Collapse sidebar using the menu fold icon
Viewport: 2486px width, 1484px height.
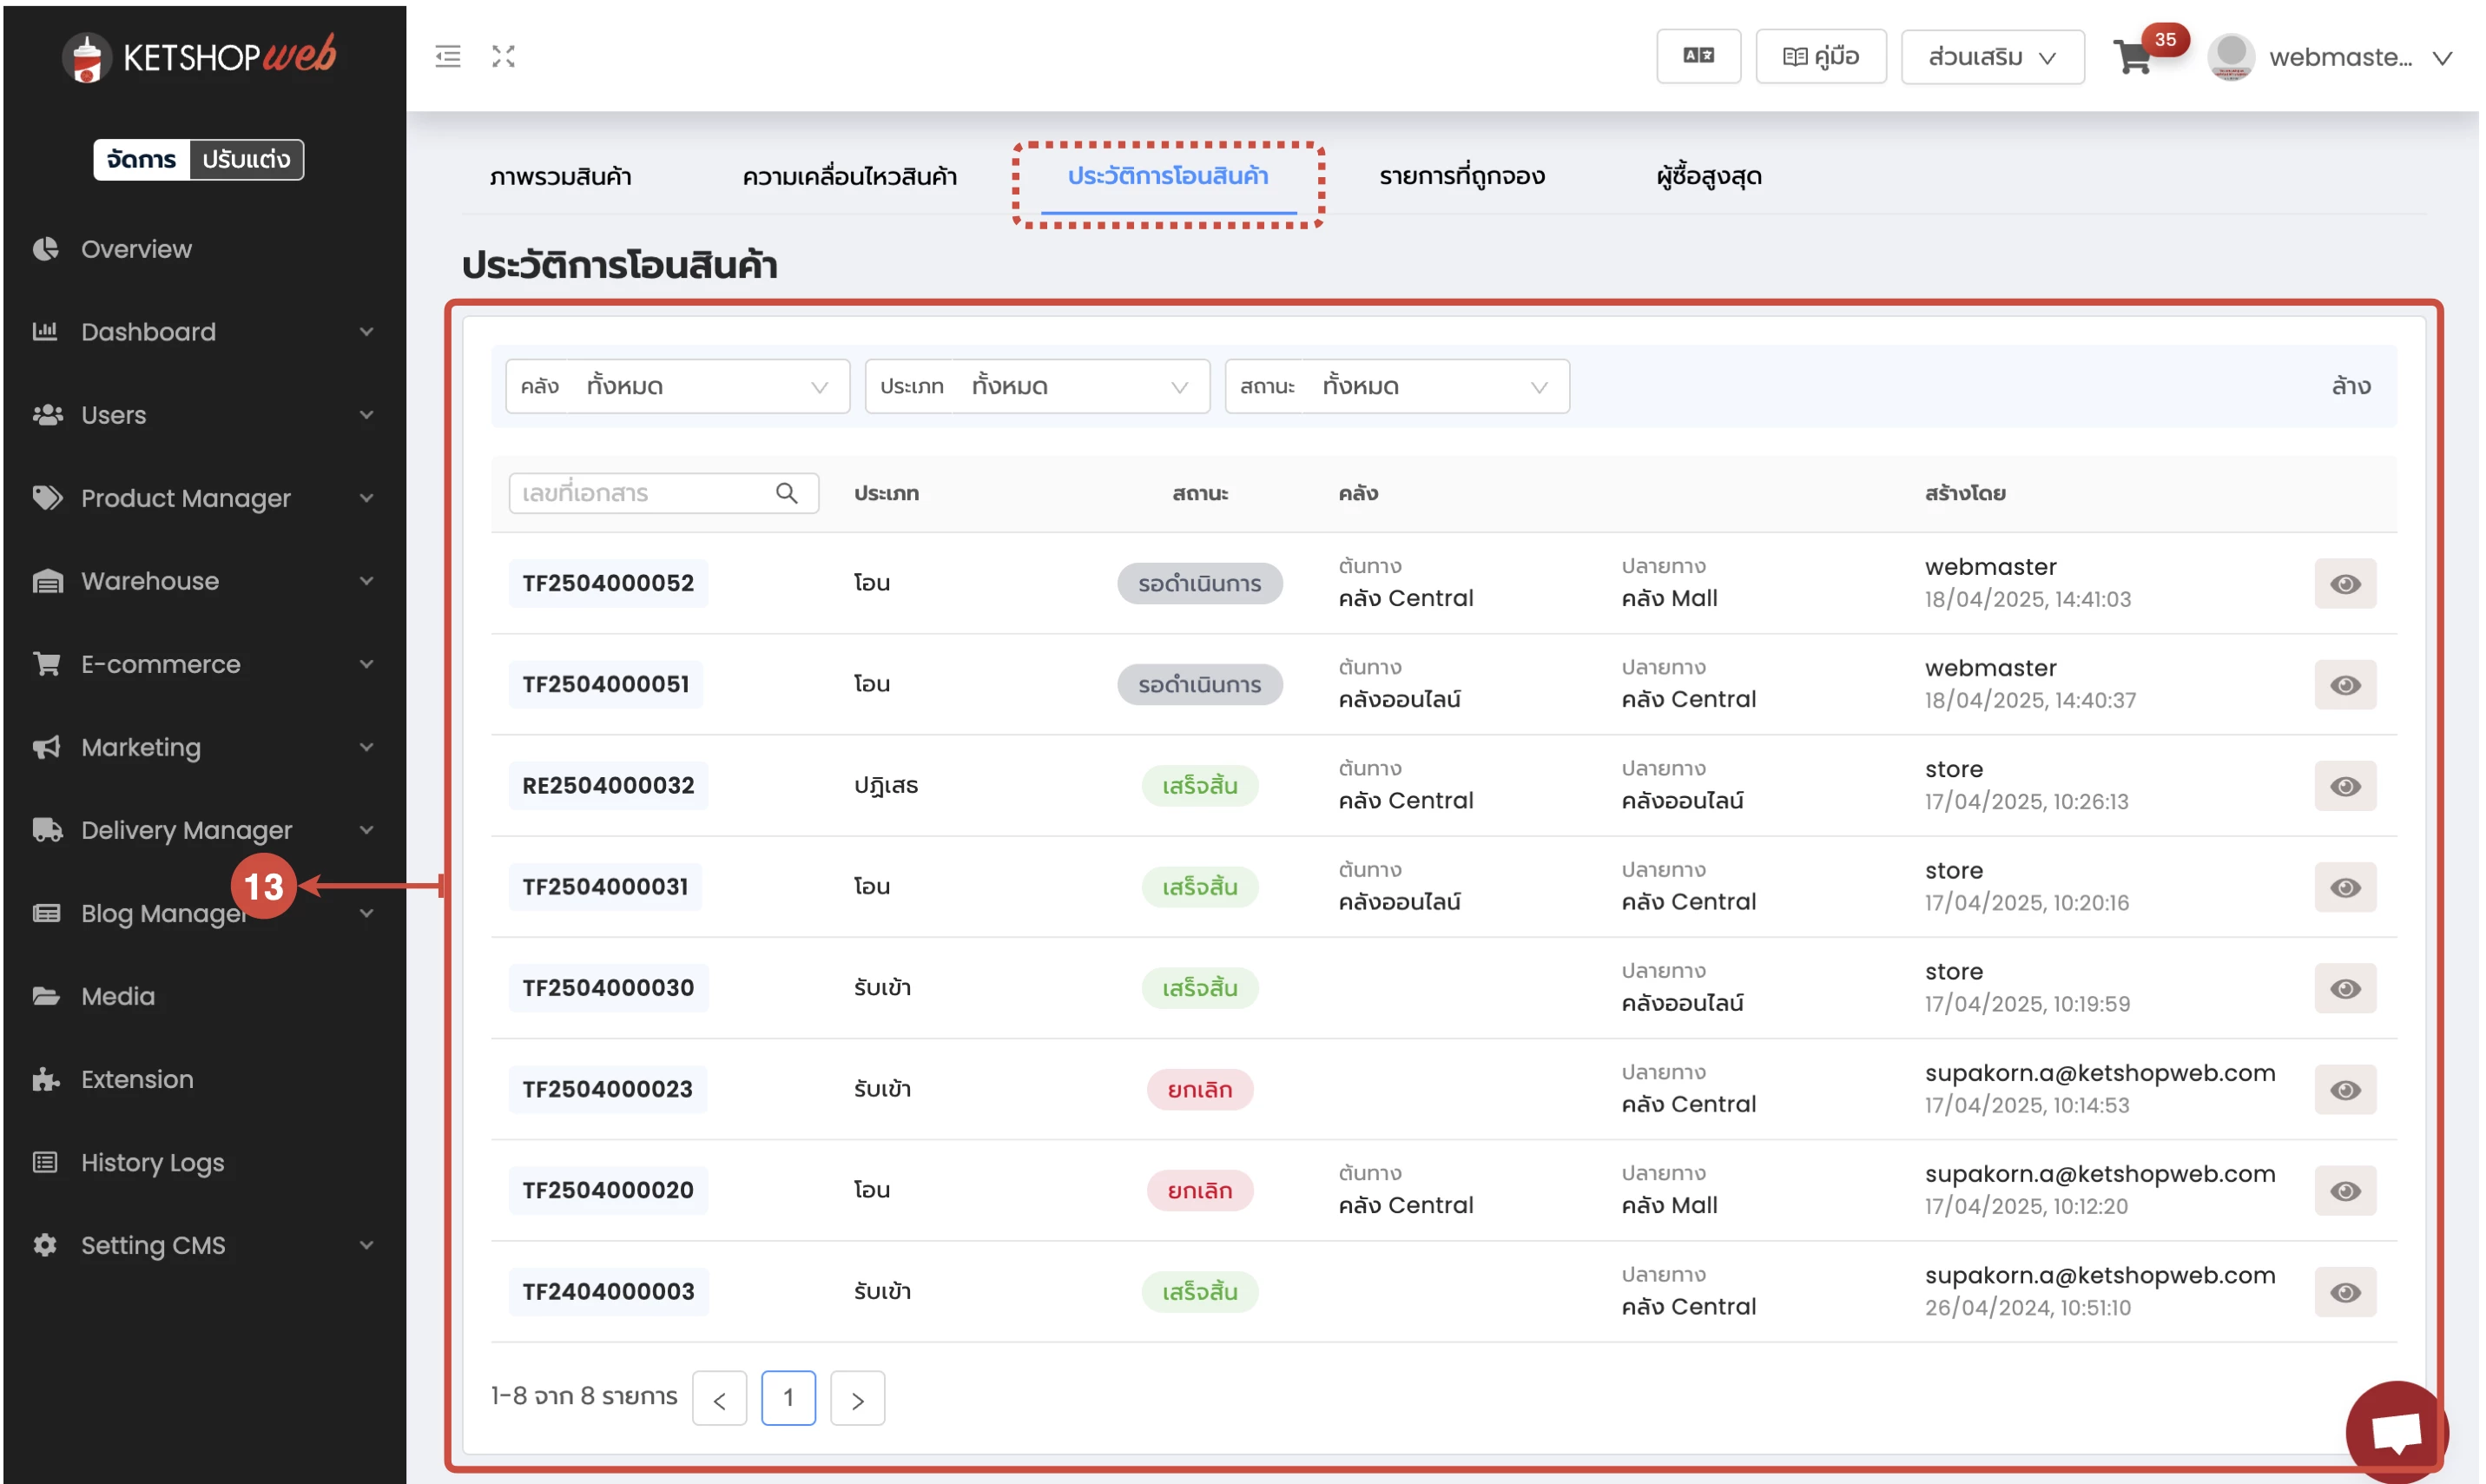tap(448, 57)
